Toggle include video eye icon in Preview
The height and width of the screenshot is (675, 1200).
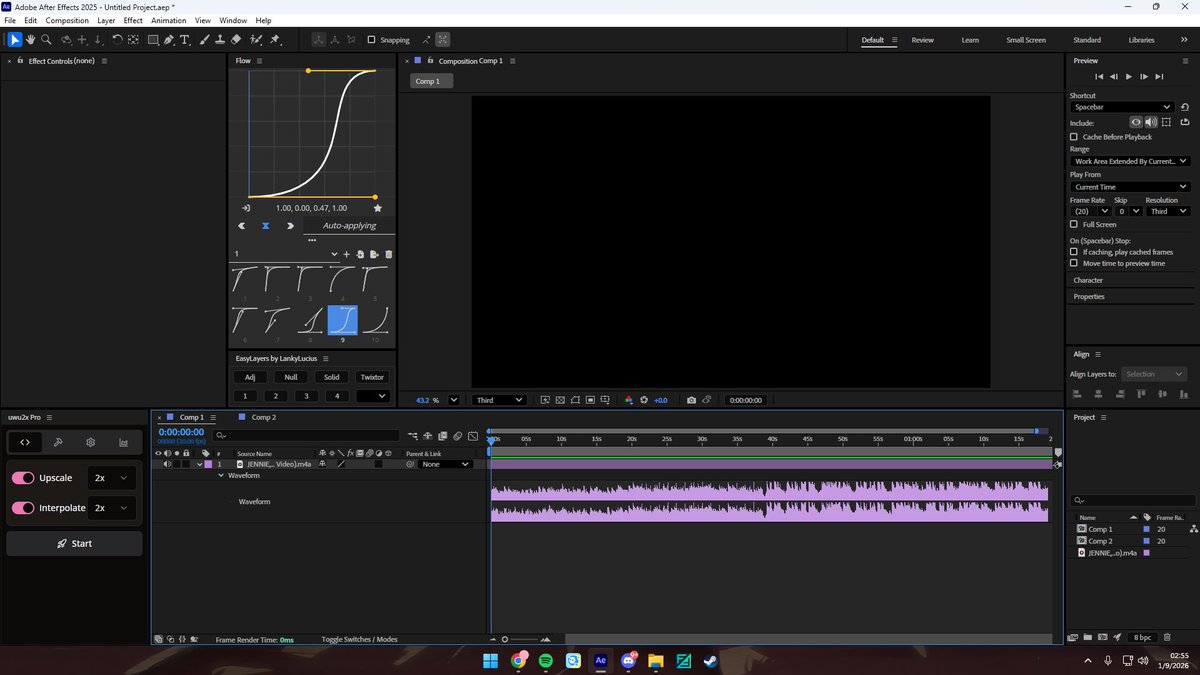point(1136,122)
